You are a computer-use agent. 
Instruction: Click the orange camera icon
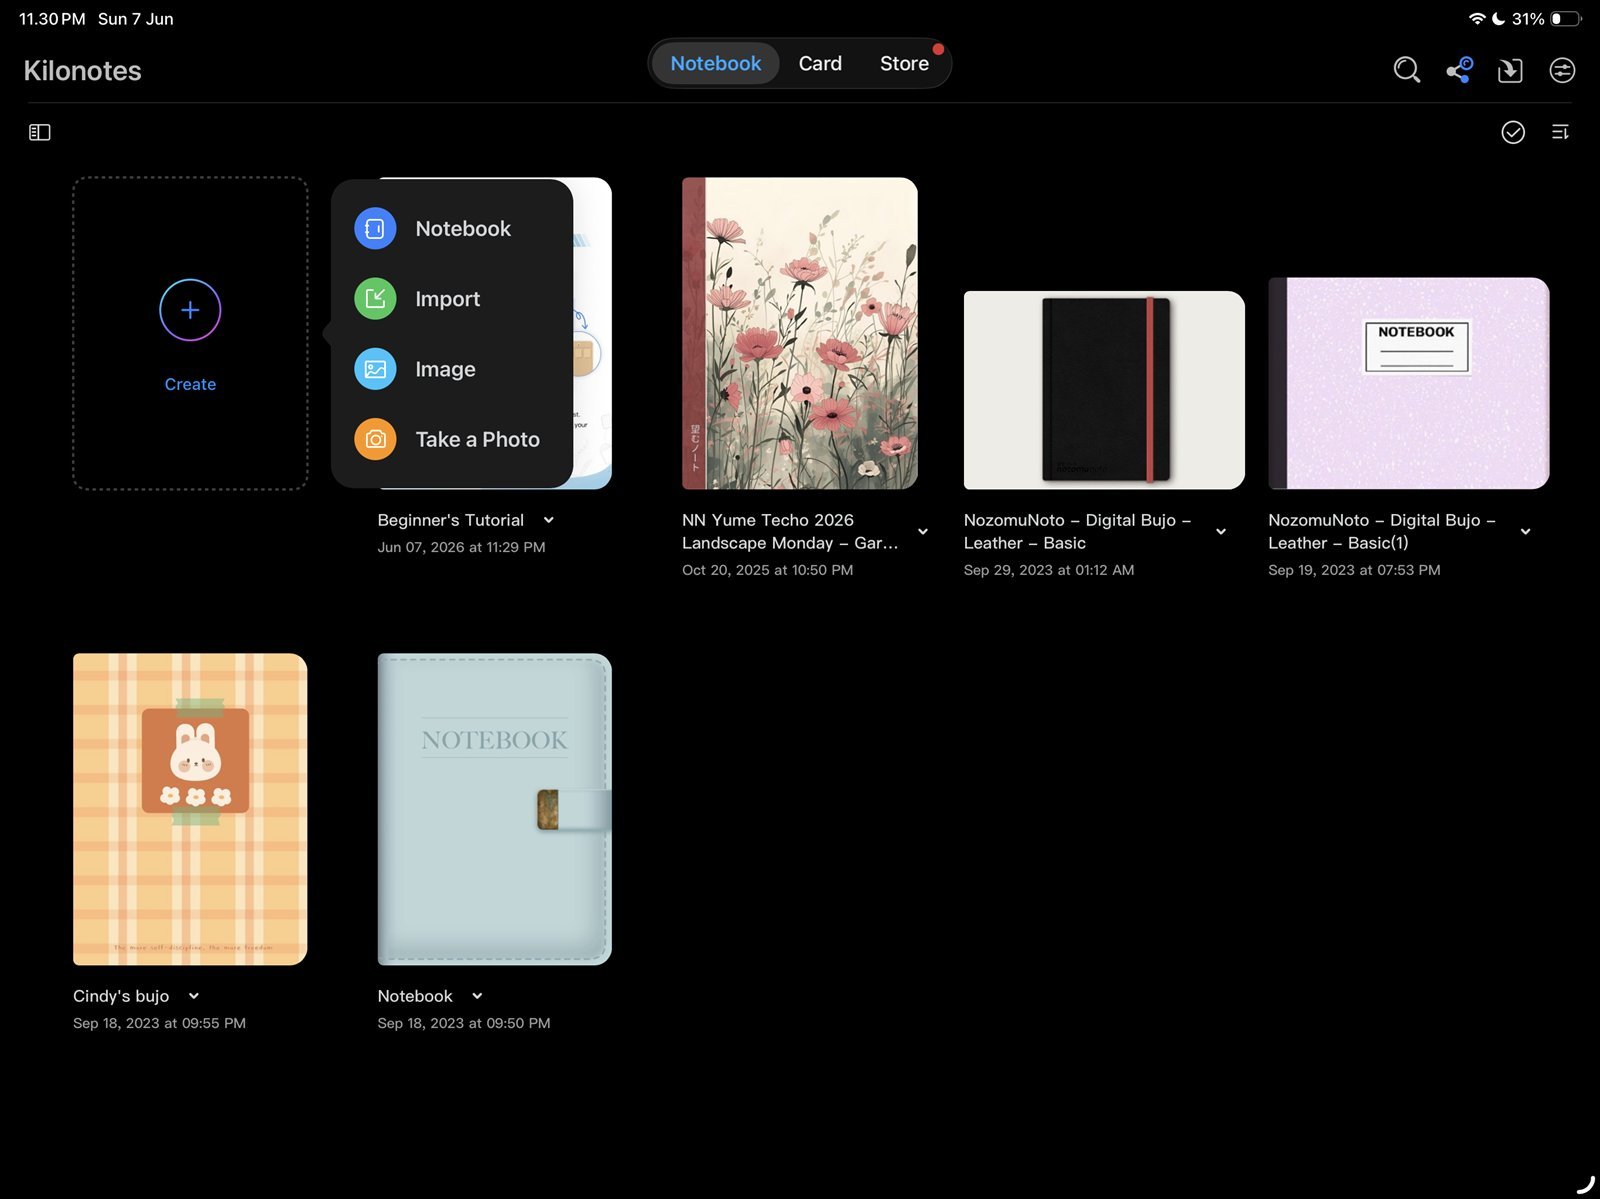tap(375, 439)
